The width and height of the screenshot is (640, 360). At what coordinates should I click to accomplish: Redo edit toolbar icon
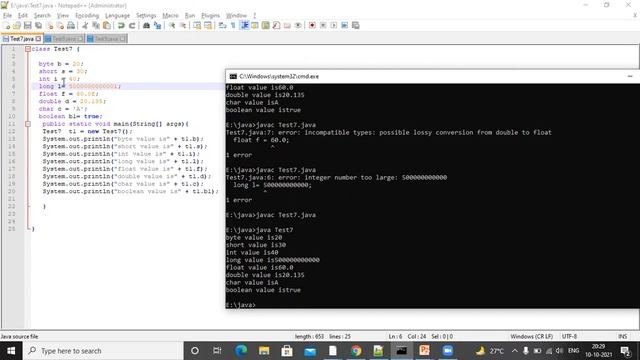coord(132,25)
